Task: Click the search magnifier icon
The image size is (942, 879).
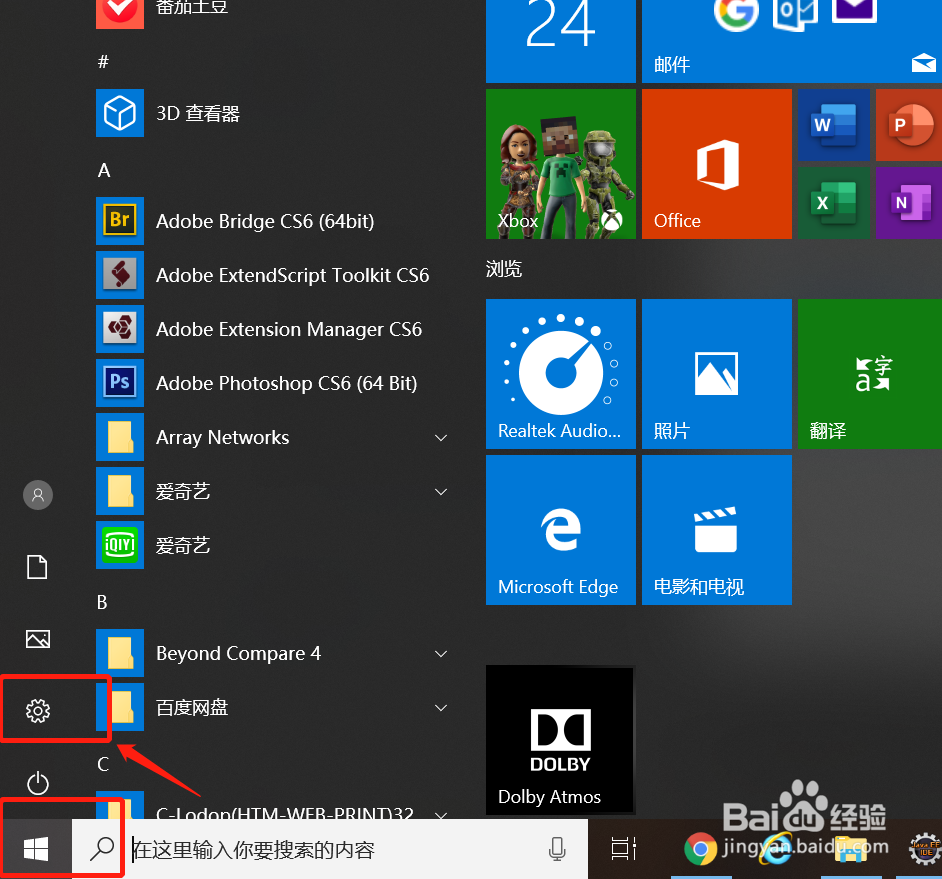Action: click(102, 849)
